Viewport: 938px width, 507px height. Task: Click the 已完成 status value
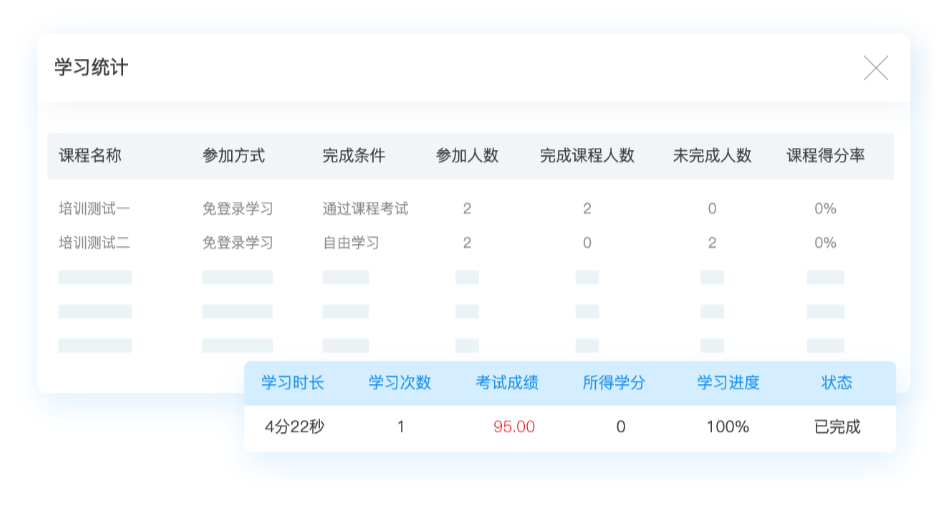[837, 427]
